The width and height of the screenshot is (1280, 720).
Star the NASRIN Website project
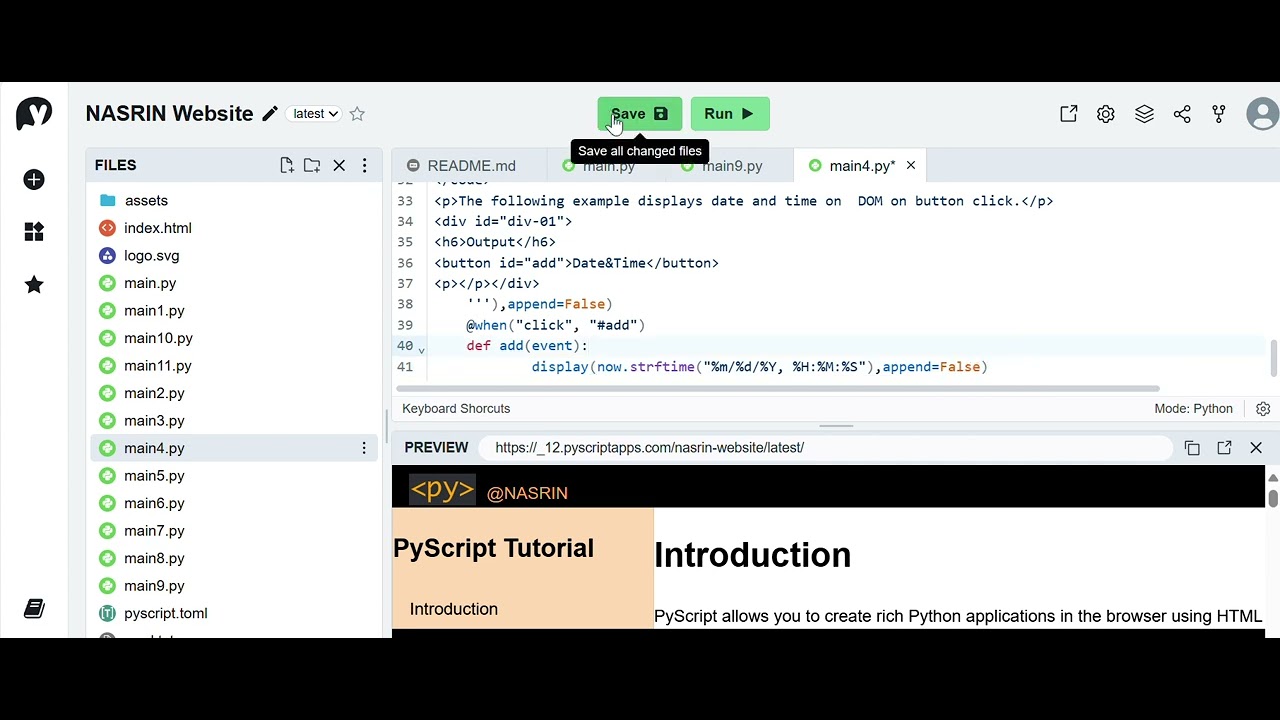tap(357, 114)
